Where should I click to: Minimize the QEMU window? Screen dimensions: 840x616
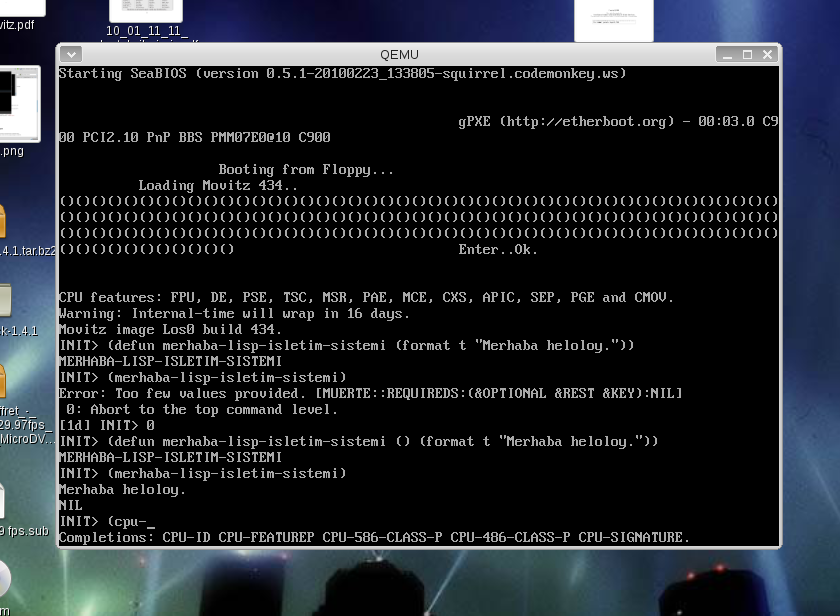coord(728,55)
